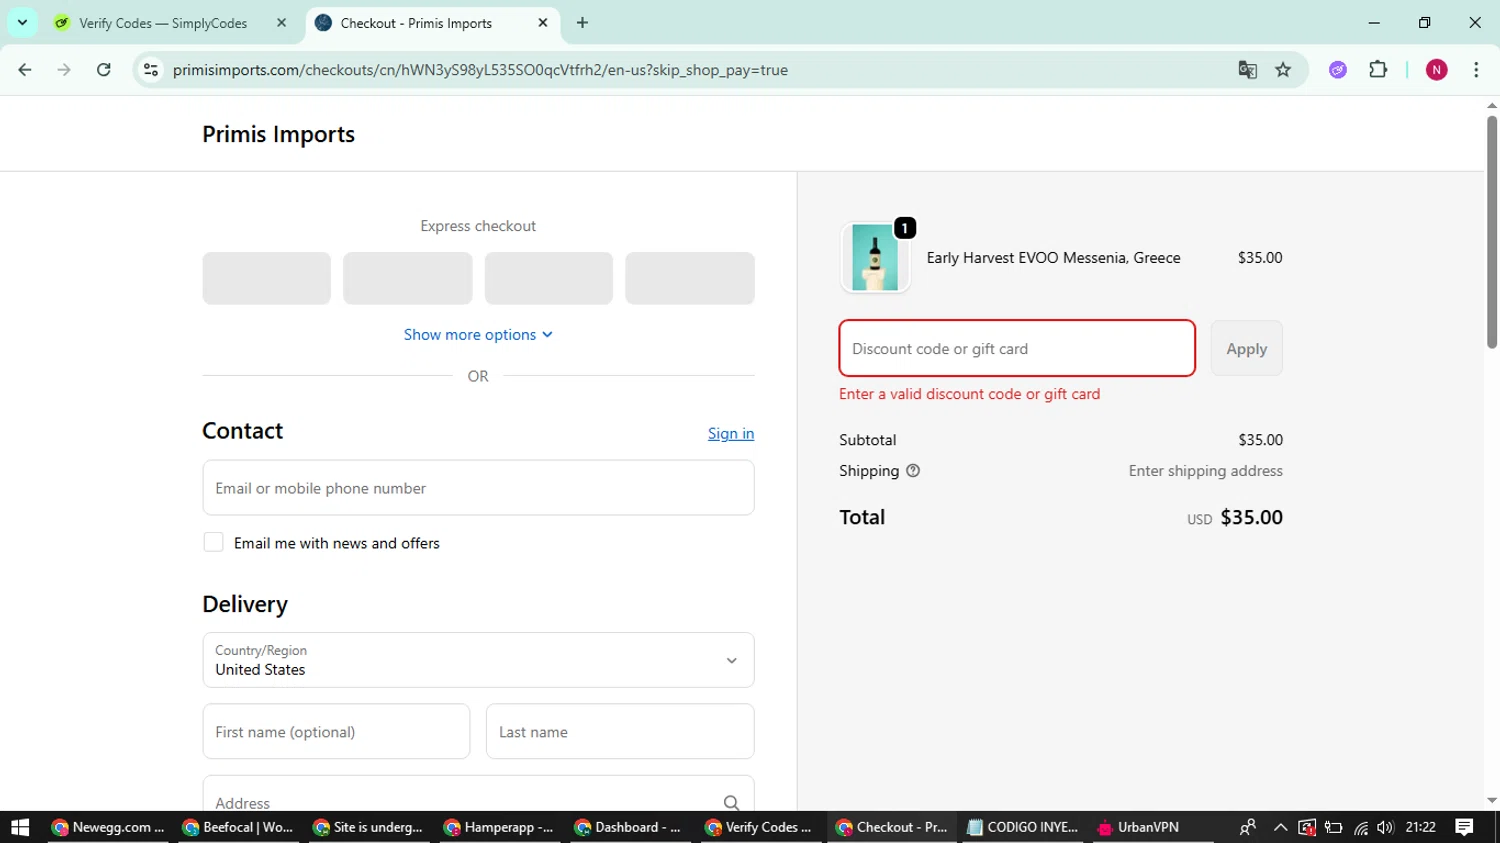
Task: Focus the Last name field
Action: pyautogui.click(x=620, y=731)
